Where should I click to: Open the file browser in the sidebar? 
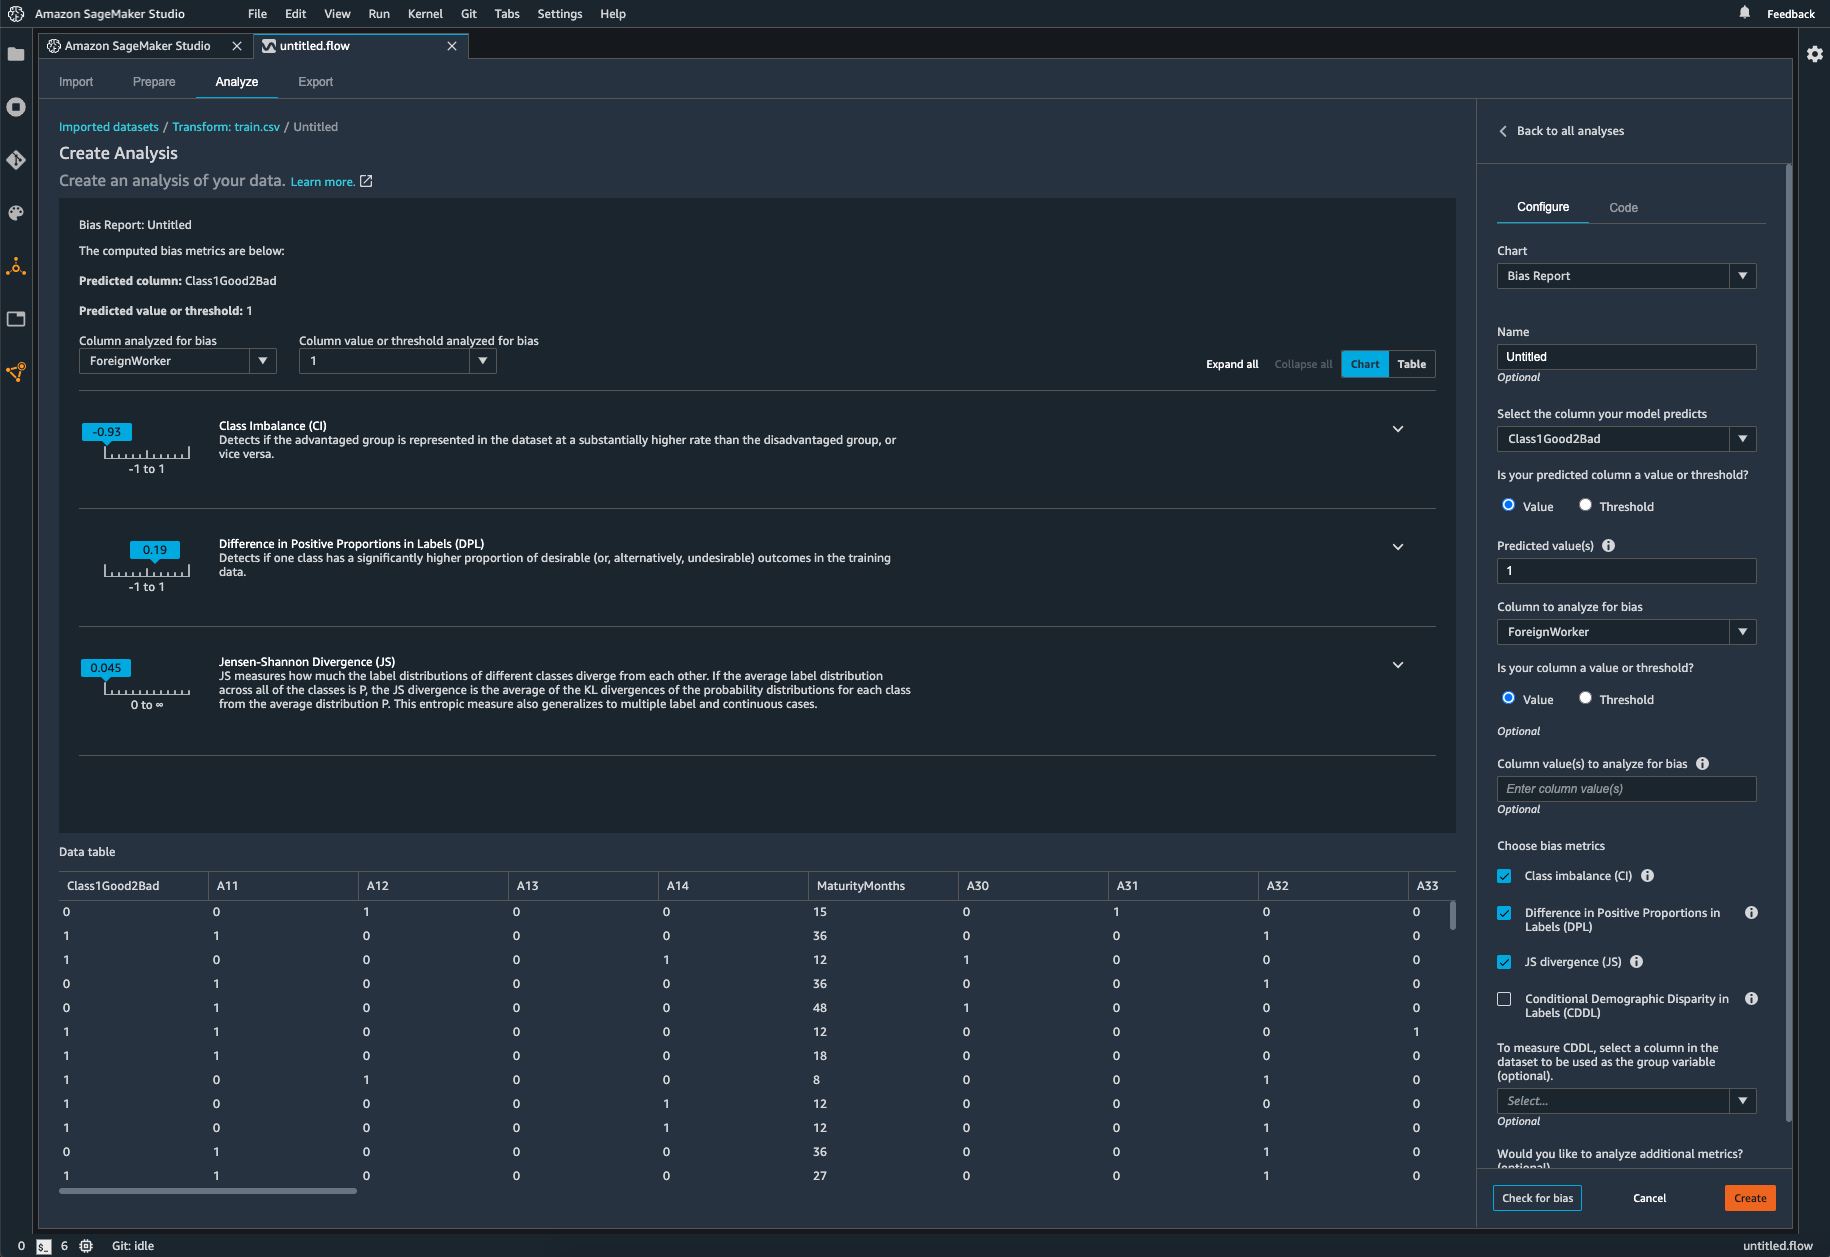pos(16,54)
